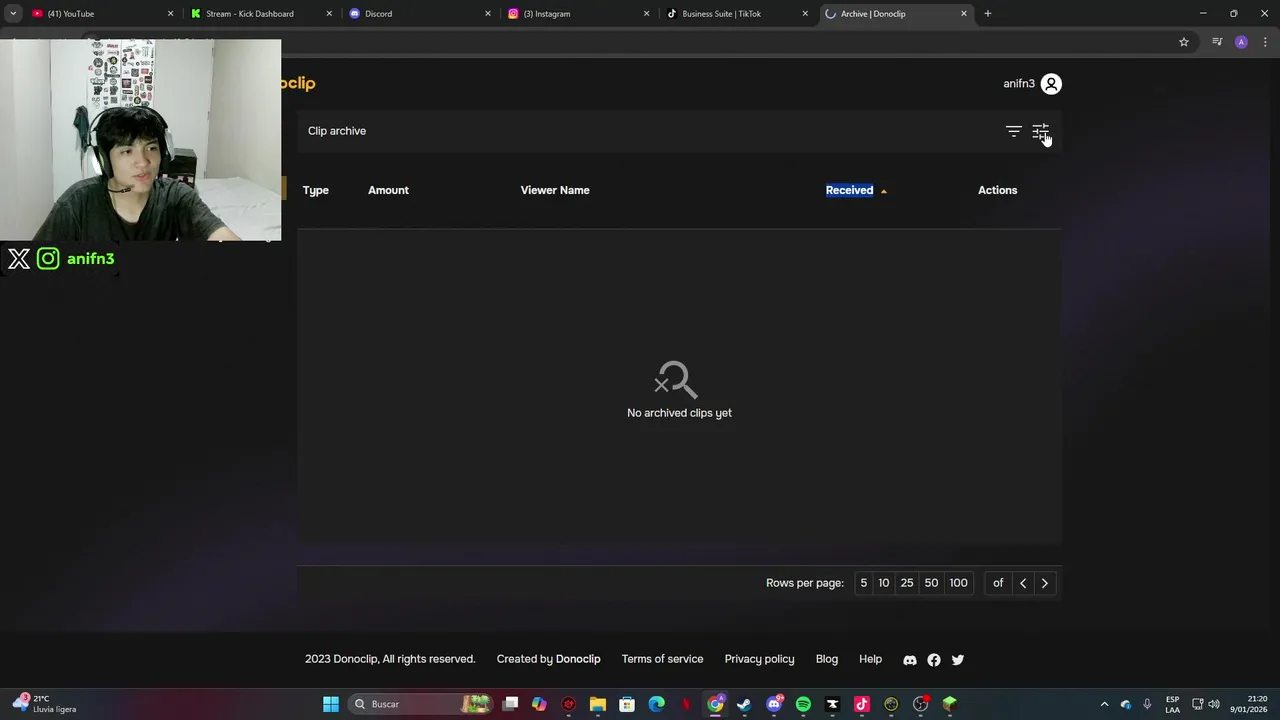Open the column settings sliders icon
Image resolution: width=1280 pixels, height=720 pixels.
pos(1040,131)
